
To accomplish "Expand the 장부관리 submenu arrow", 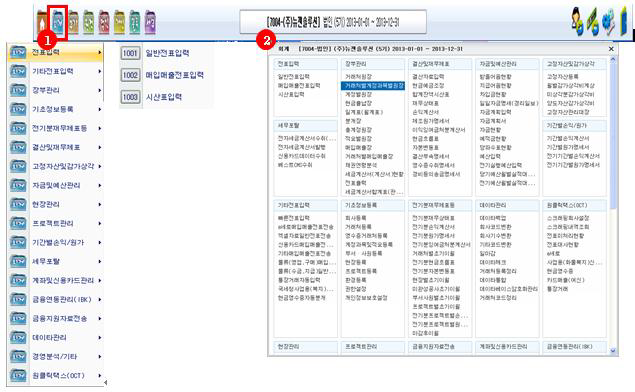I will point(100,90).
